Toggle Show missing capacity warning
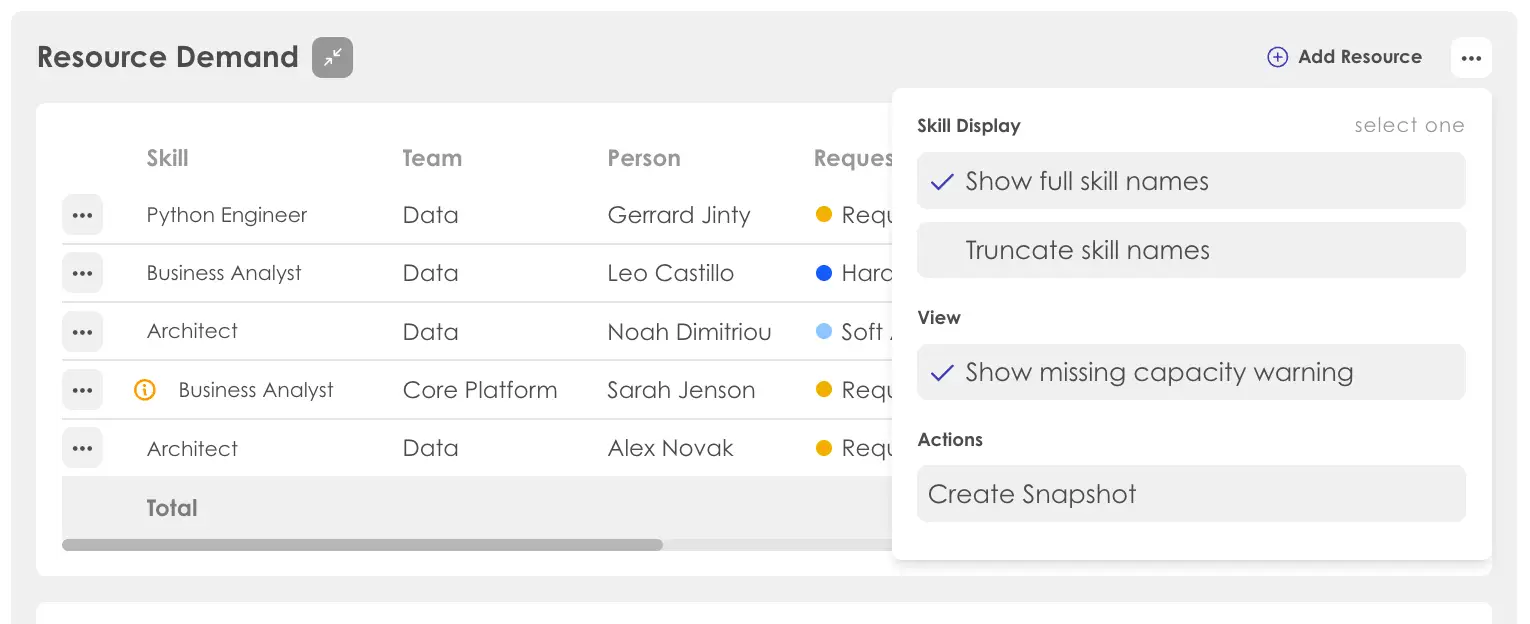This screenshot has height=624, width=1530. pos(1191,372)
